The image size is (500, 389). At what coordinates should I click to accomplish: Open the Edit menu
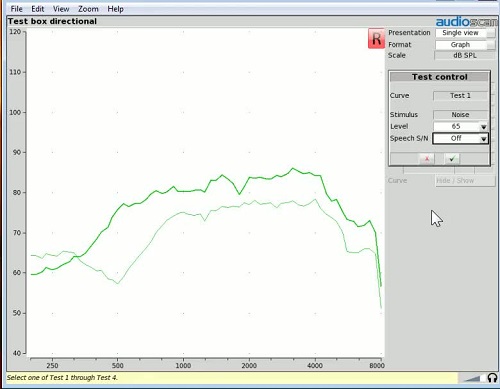tap(38, 9)
